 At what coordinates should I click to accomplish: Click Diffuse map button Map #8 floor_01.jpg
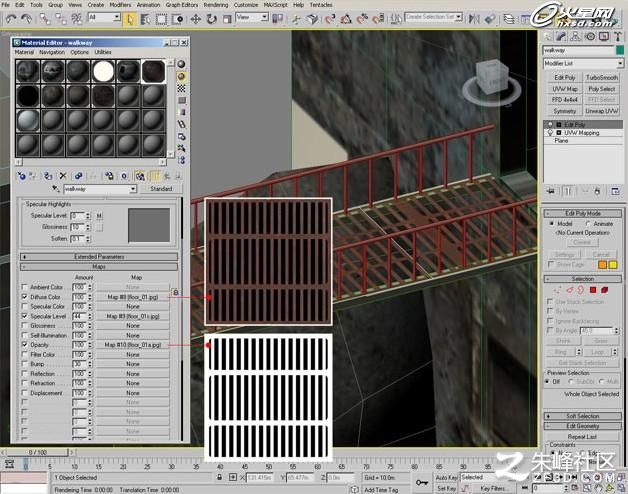click(133, 297)
